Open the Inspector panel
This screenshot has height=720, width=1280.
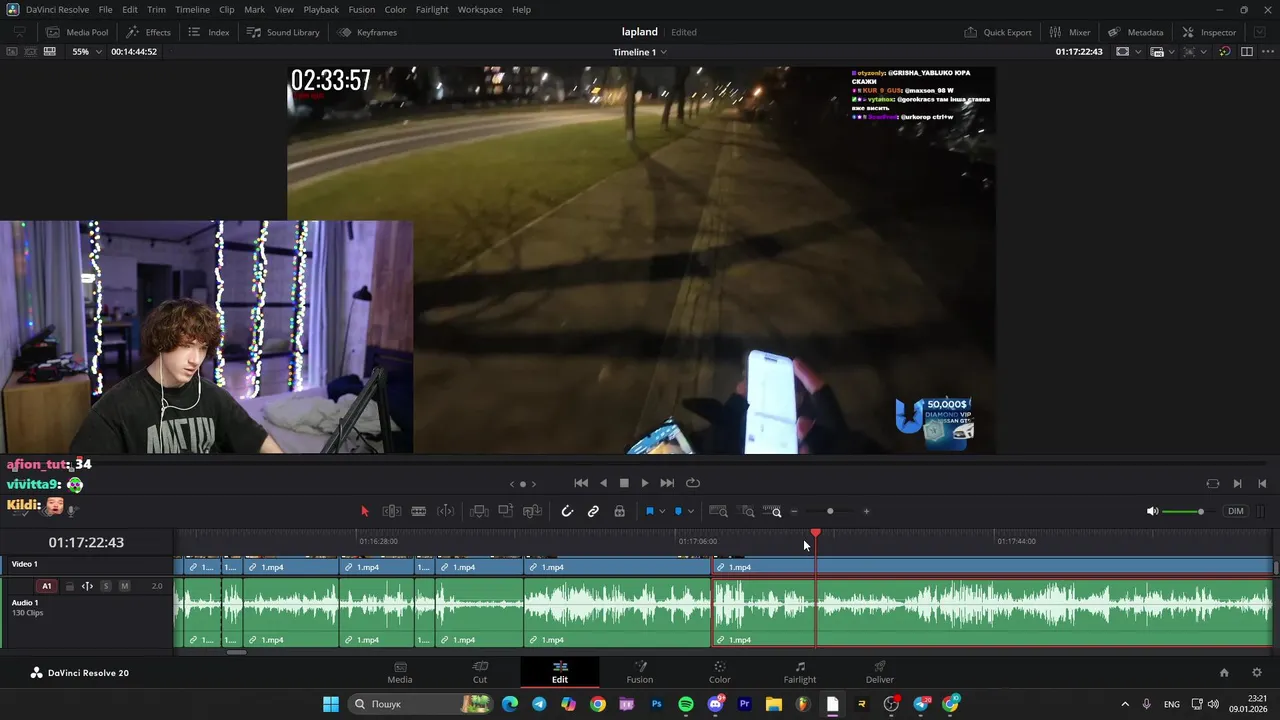1208,32
